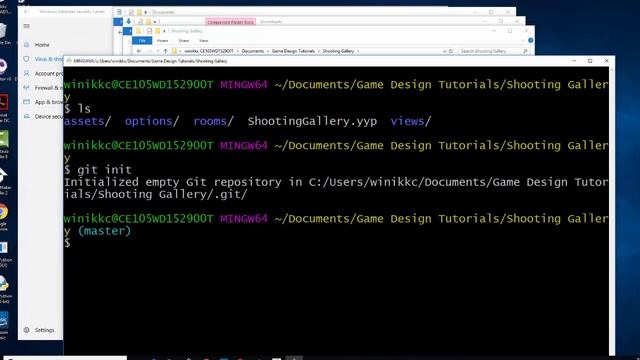Expand the explorer ribbon with the chevron
The height and width of the screenshot is (360, 640).
click(523, 41)
